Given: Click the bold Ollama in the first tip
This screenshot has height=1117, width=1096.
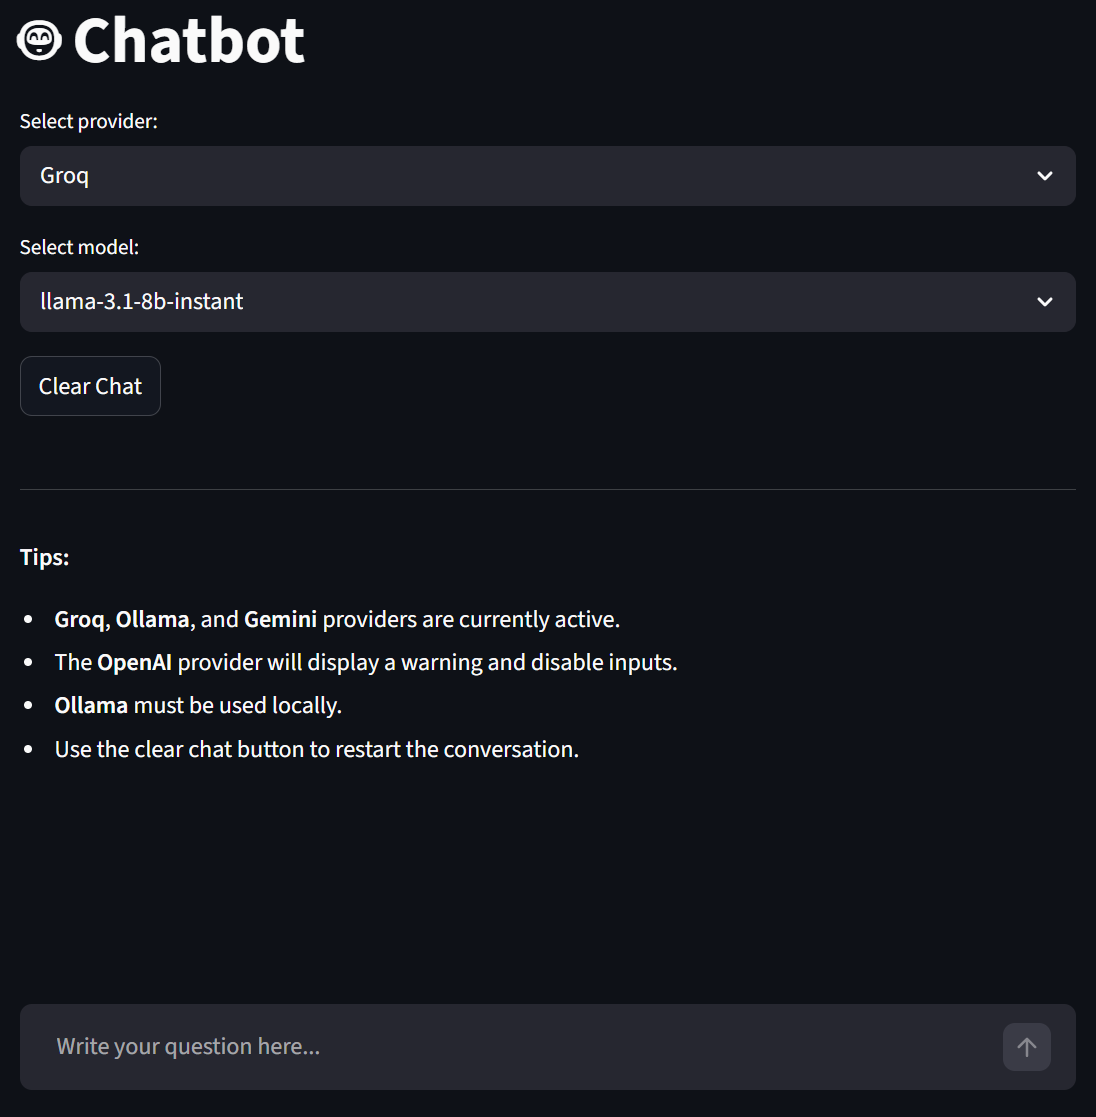Looking at the screenshot, I should click(153, 620).
